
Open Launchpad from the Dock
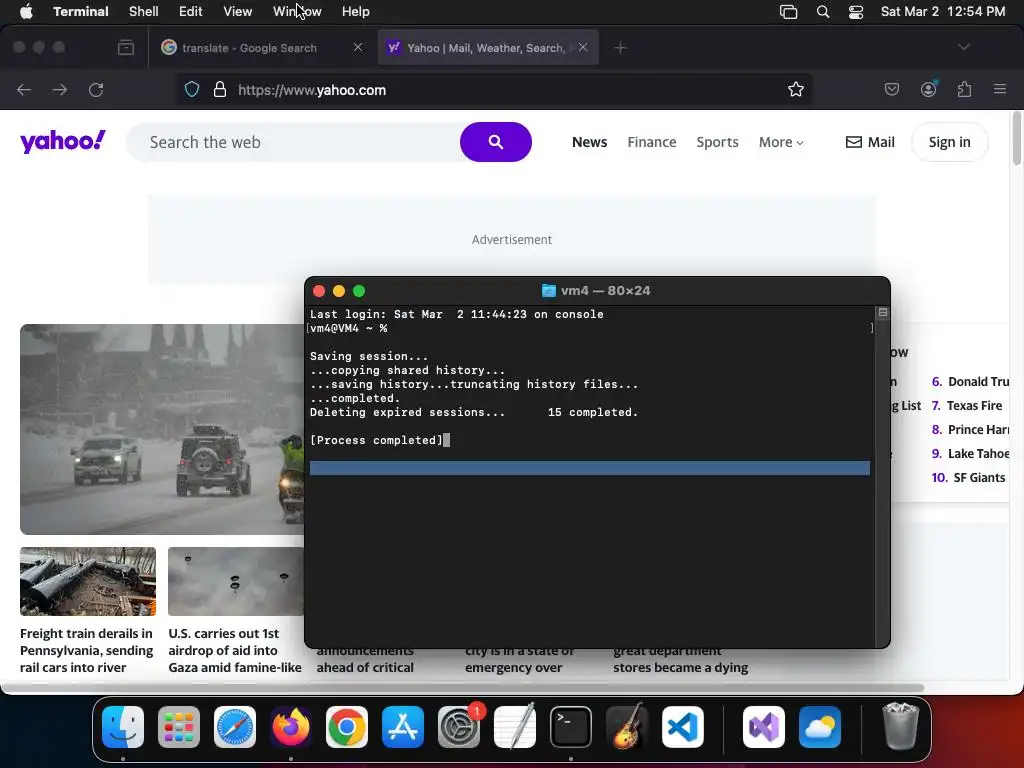pos(179,727)
